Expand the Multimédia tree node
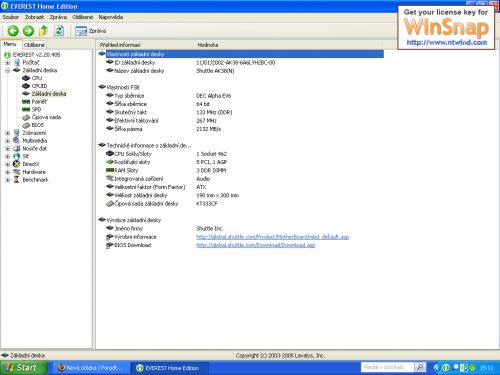This screenshot has width=500, height=375. pos(7,141)
